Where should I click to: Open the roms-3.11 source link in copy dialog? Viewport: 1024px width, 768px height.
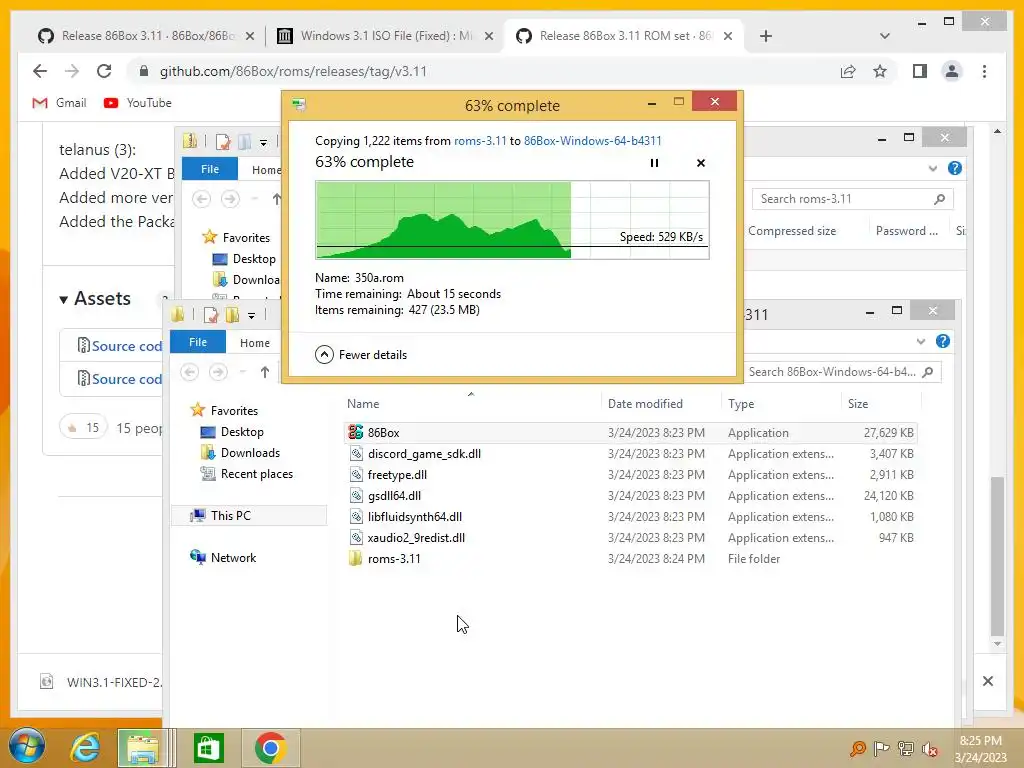(x=480, y=140)
